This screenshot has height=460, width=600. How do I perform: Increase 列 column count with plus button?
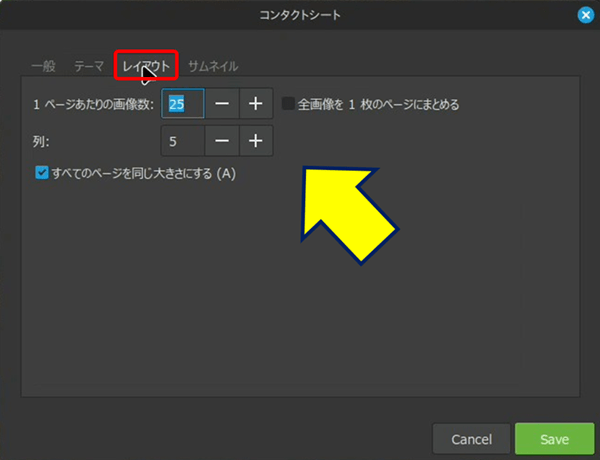point(256,141)
